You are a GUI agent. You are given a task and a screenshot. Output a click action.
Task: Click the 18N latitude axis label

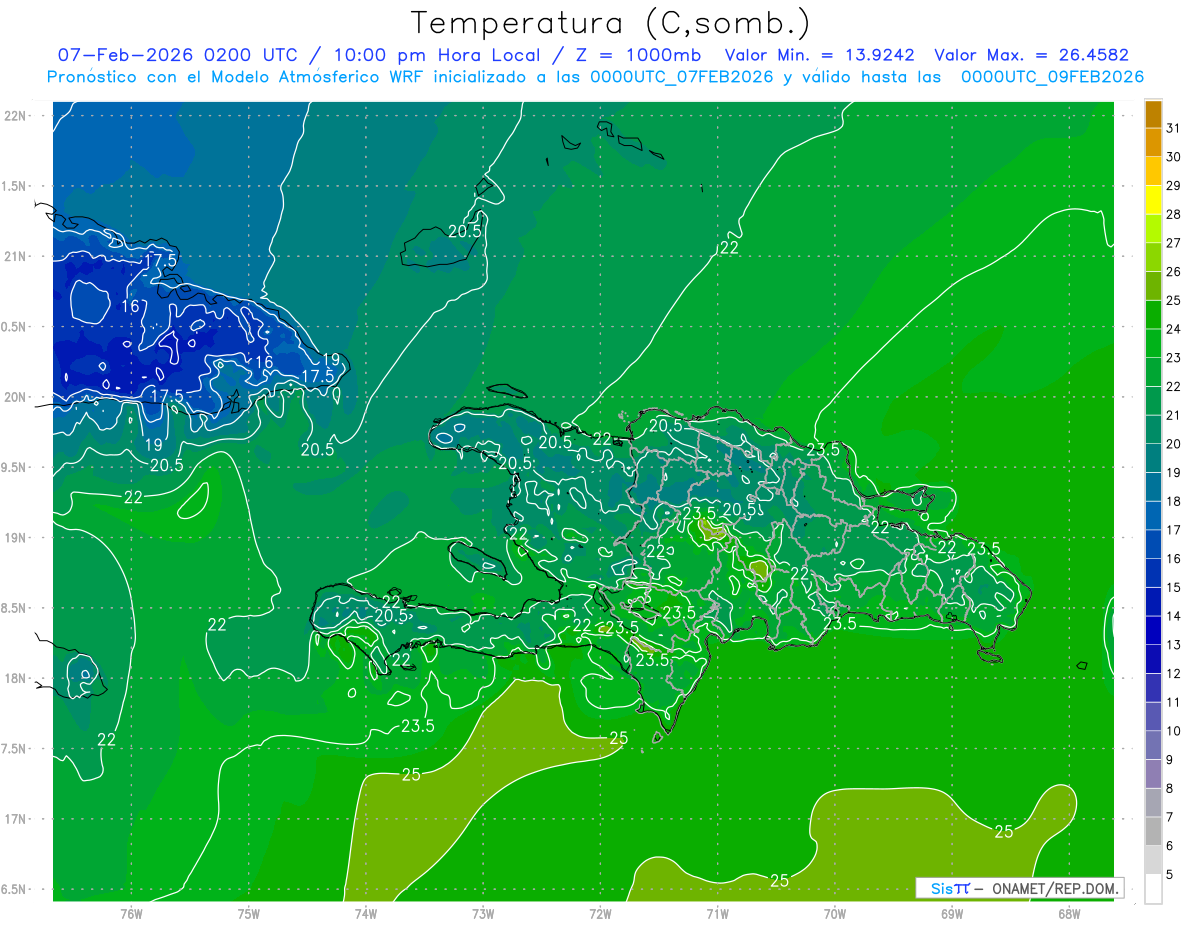pyautogui.click(x=15, y=678)
